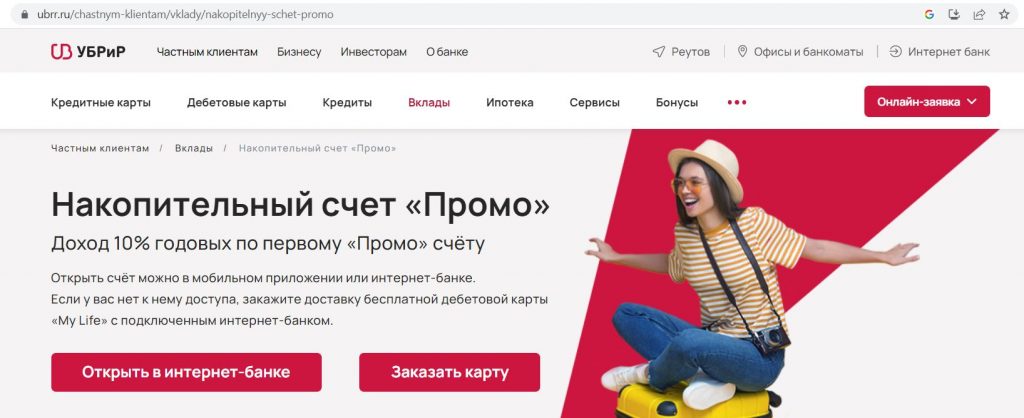Click the Заказать карту button

coord(449,372)
